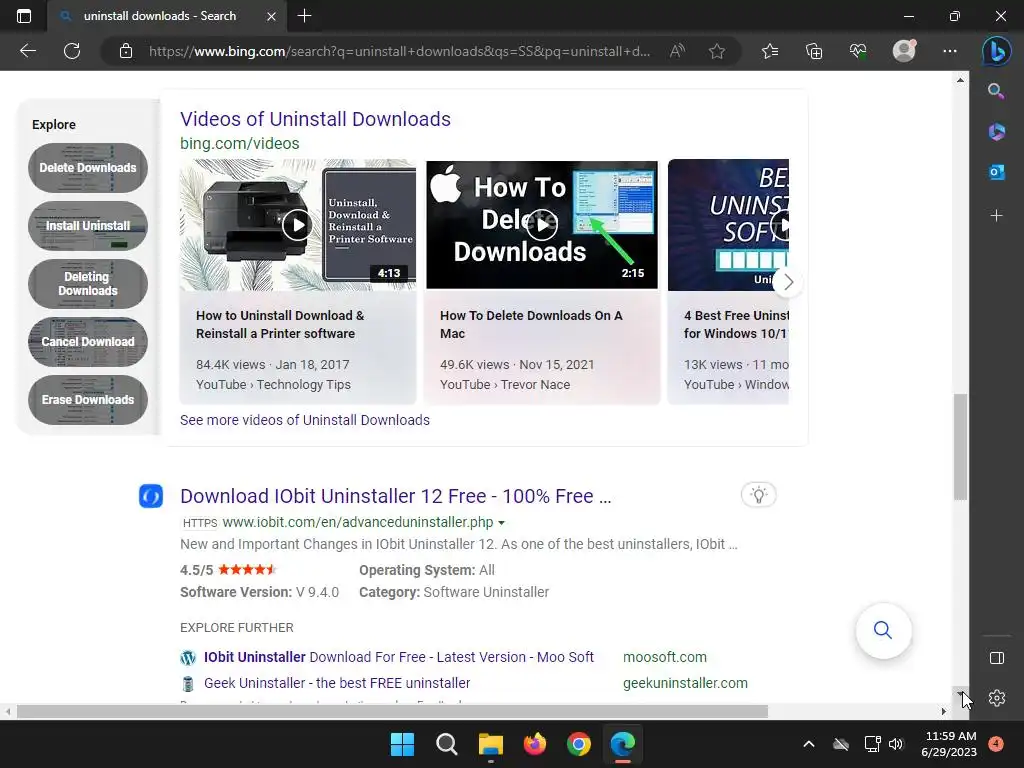
Task: Click the scroll up arrow
Action: click(x=960, y=80)
